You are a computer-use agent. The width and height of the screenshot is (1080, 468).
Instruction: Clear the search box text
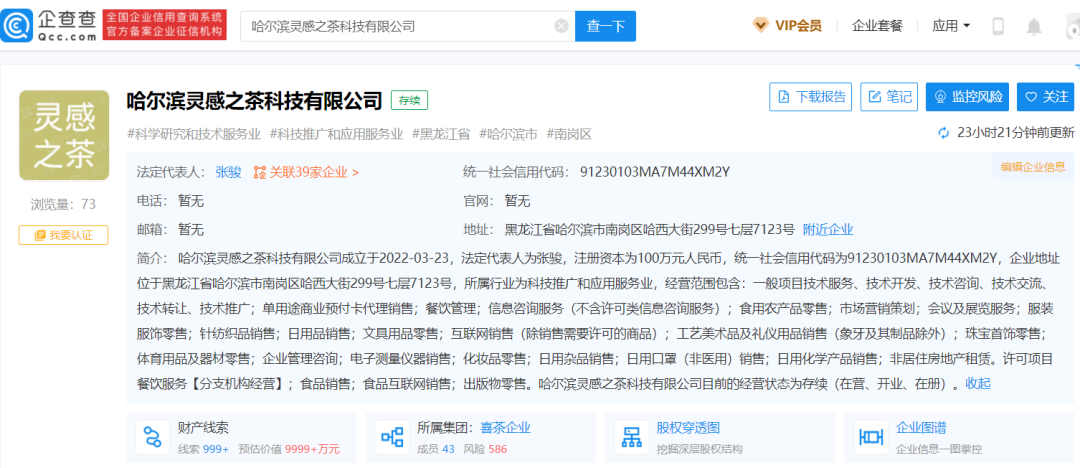pos(561,26)
